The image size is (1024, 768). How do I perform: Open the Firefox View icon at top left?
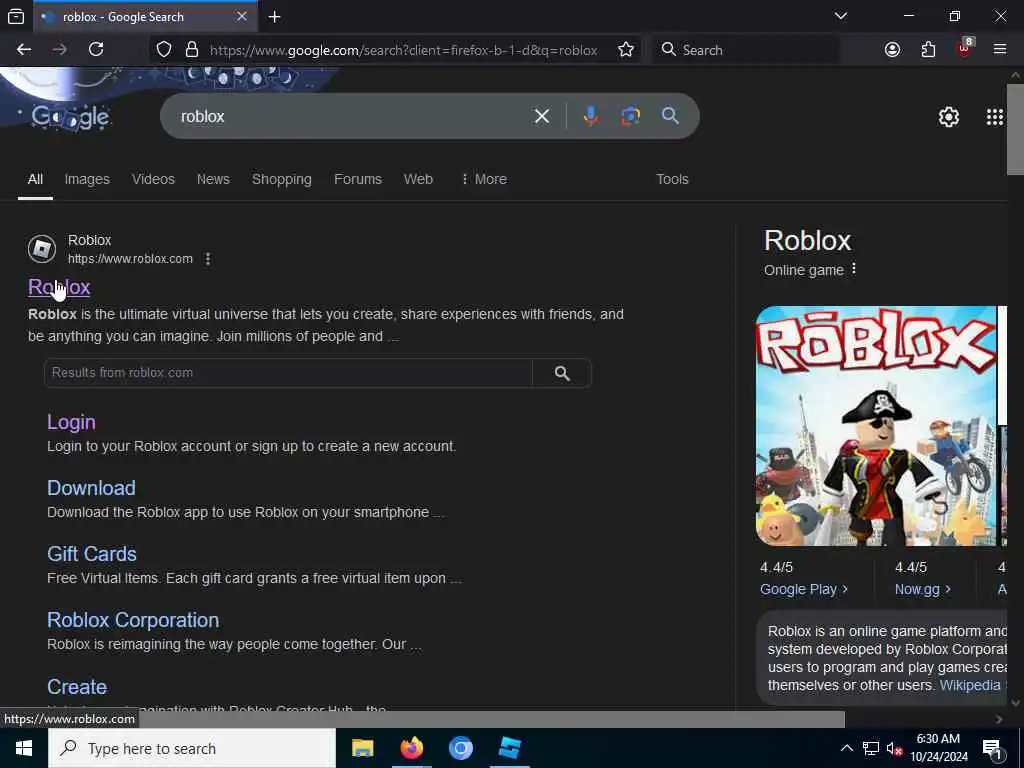16,17
